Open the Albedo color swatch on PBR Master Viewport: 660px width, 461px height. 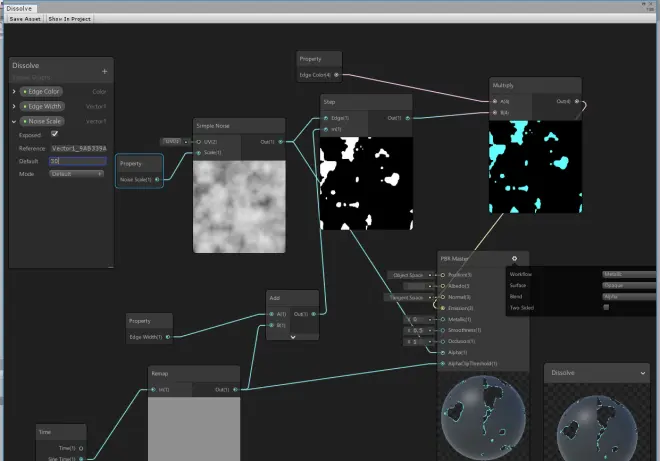click(415, 286)
